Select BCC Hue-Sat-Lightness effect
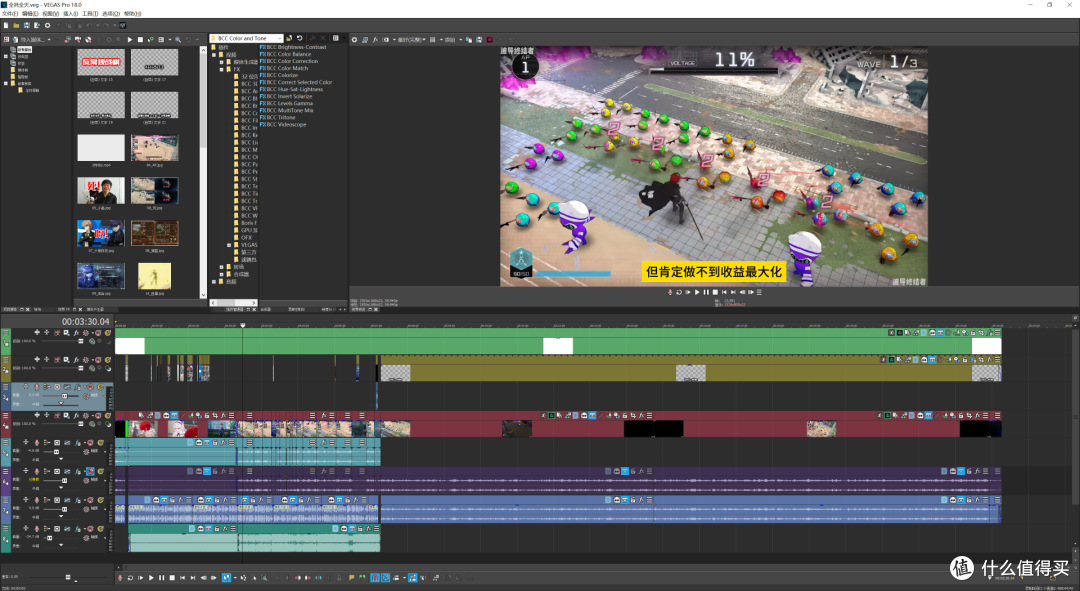The height and width of the screenshot is (591, 1080). (291, 90)
